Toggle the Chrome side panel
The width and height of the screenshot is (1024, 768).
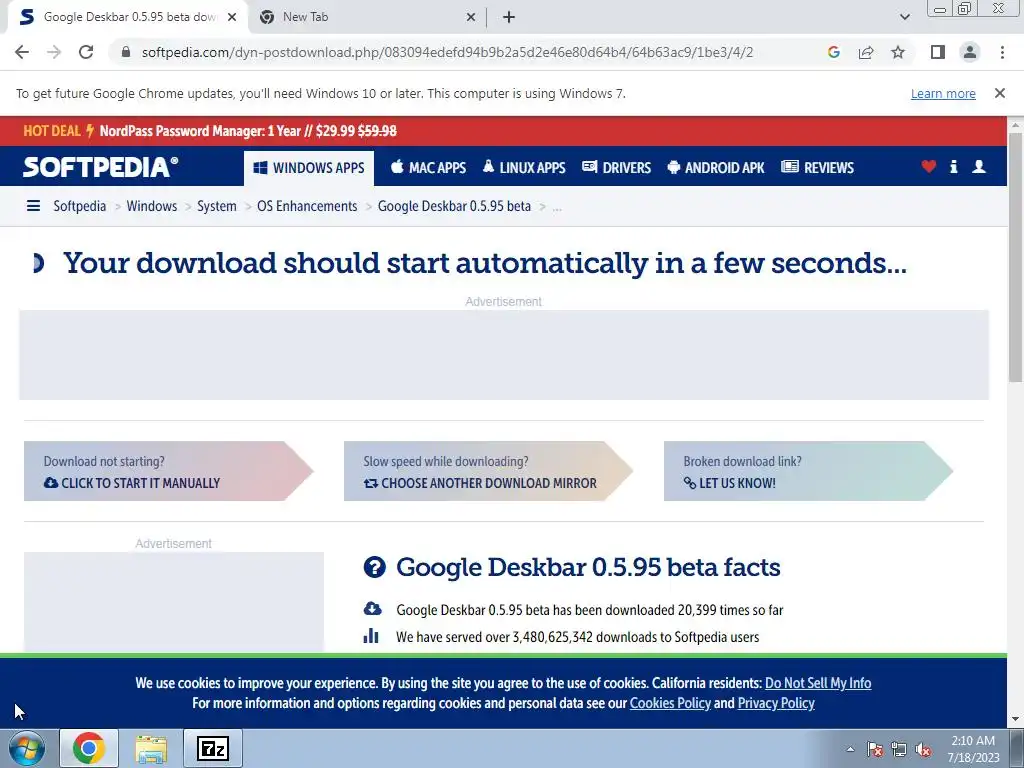pyautogui.click(x=938, y=52)
